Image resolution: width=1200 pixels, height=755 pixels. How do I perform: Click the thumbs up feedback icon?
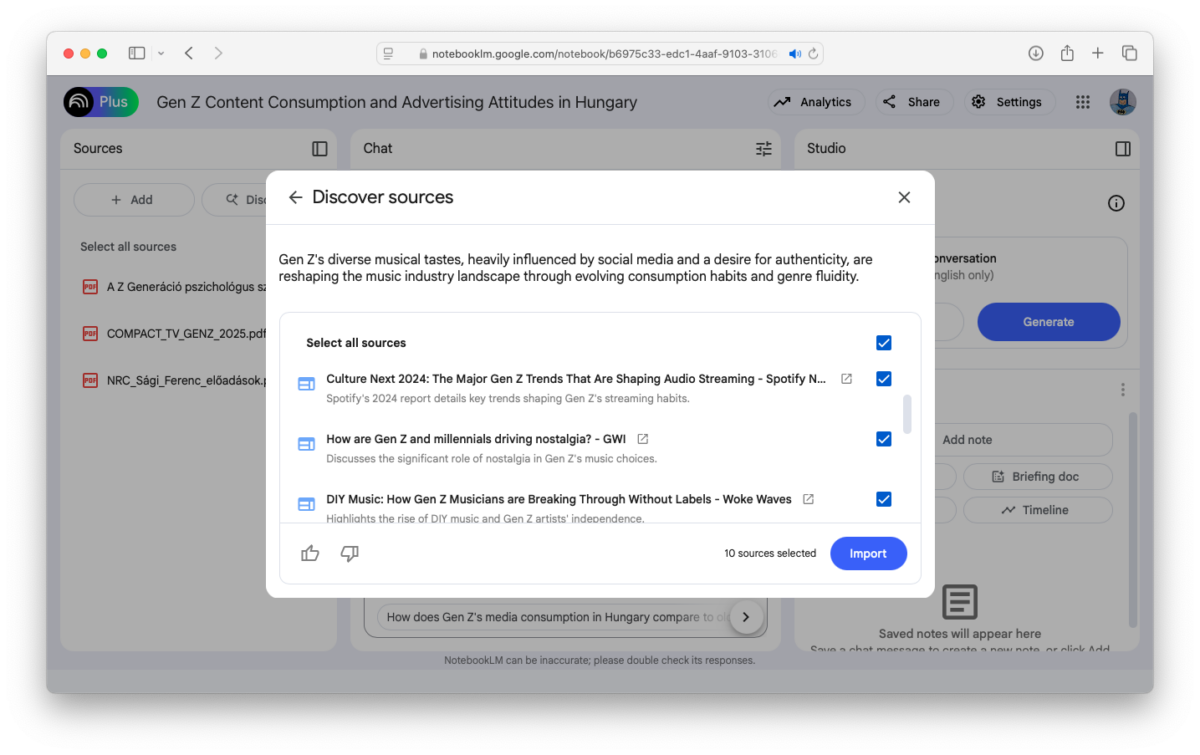310,553
